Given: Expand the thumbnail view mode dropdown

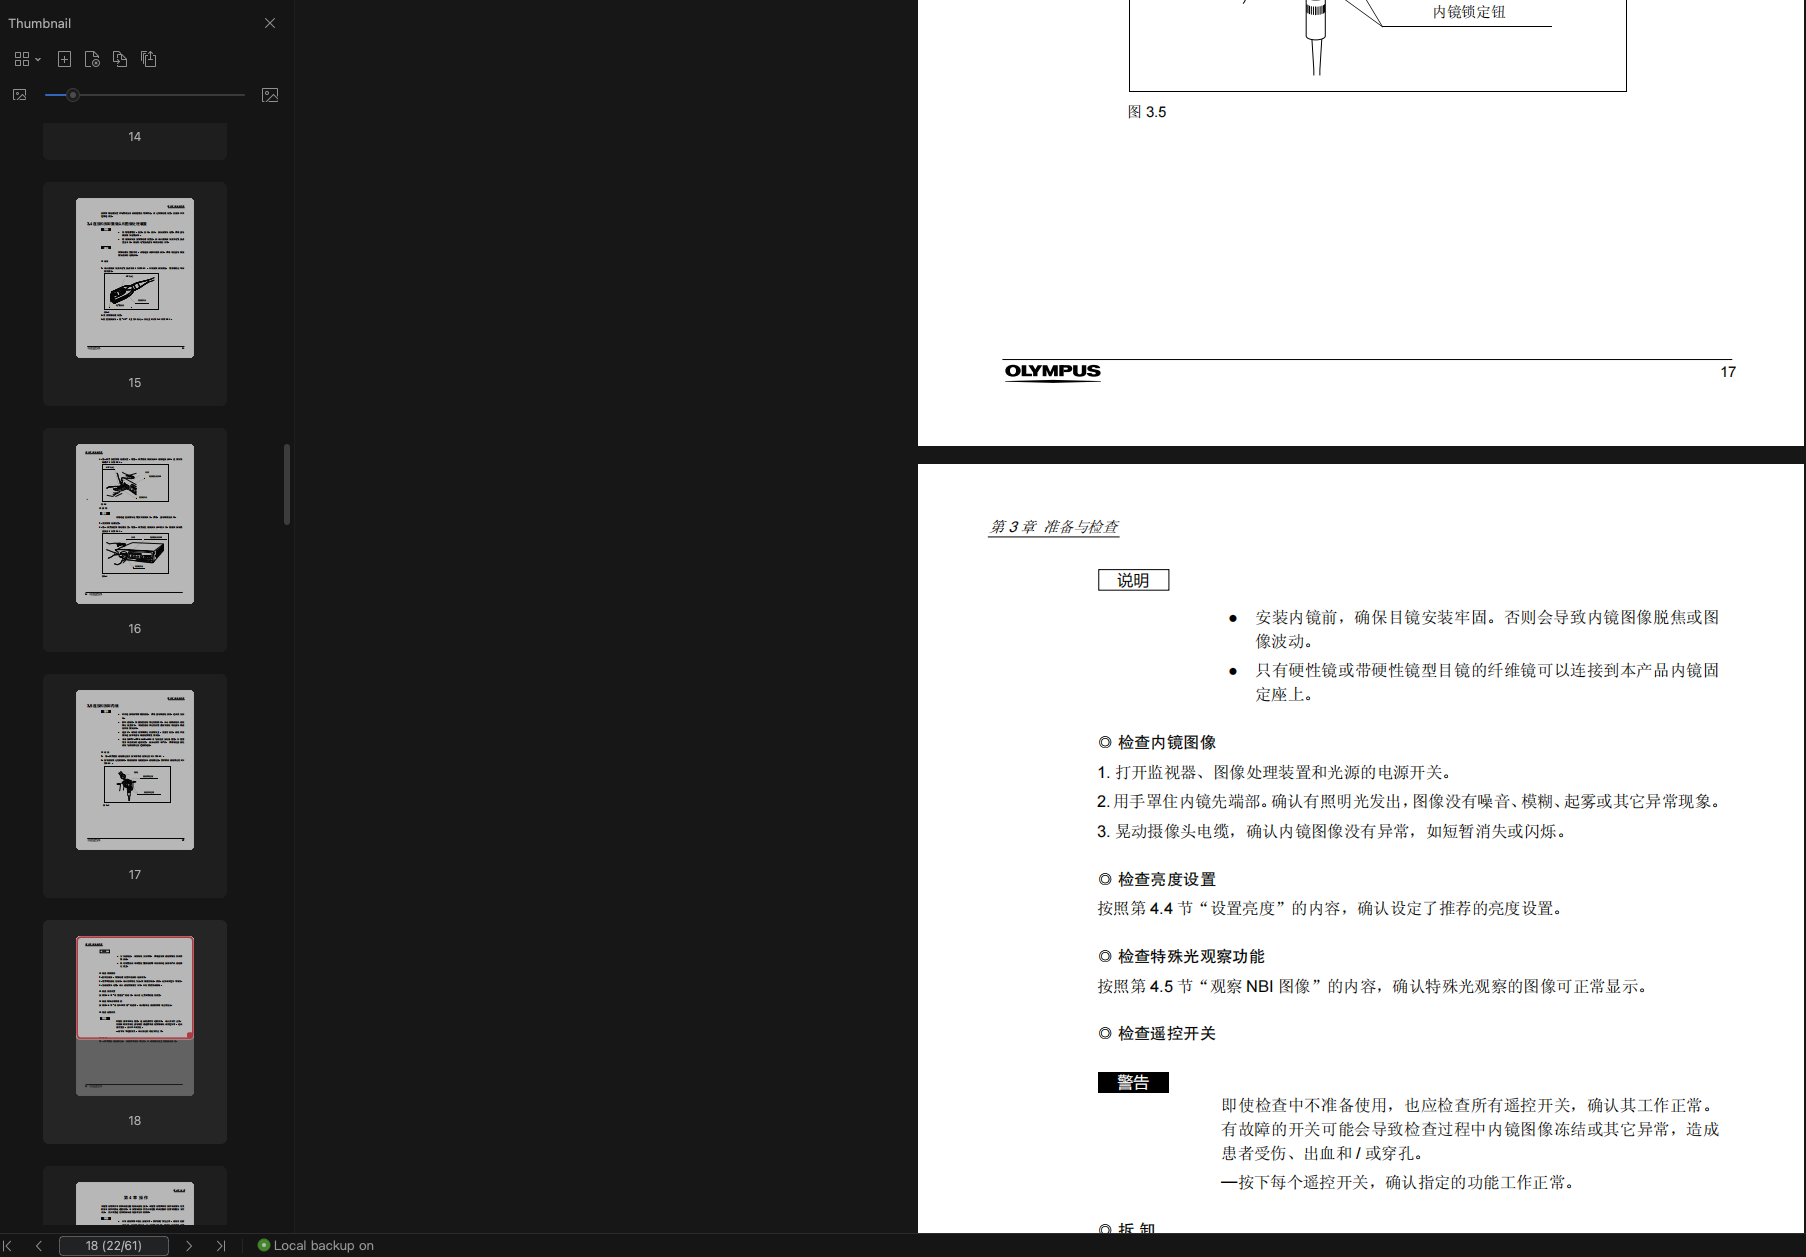Looking at the screenshot, I should (40, 59).
